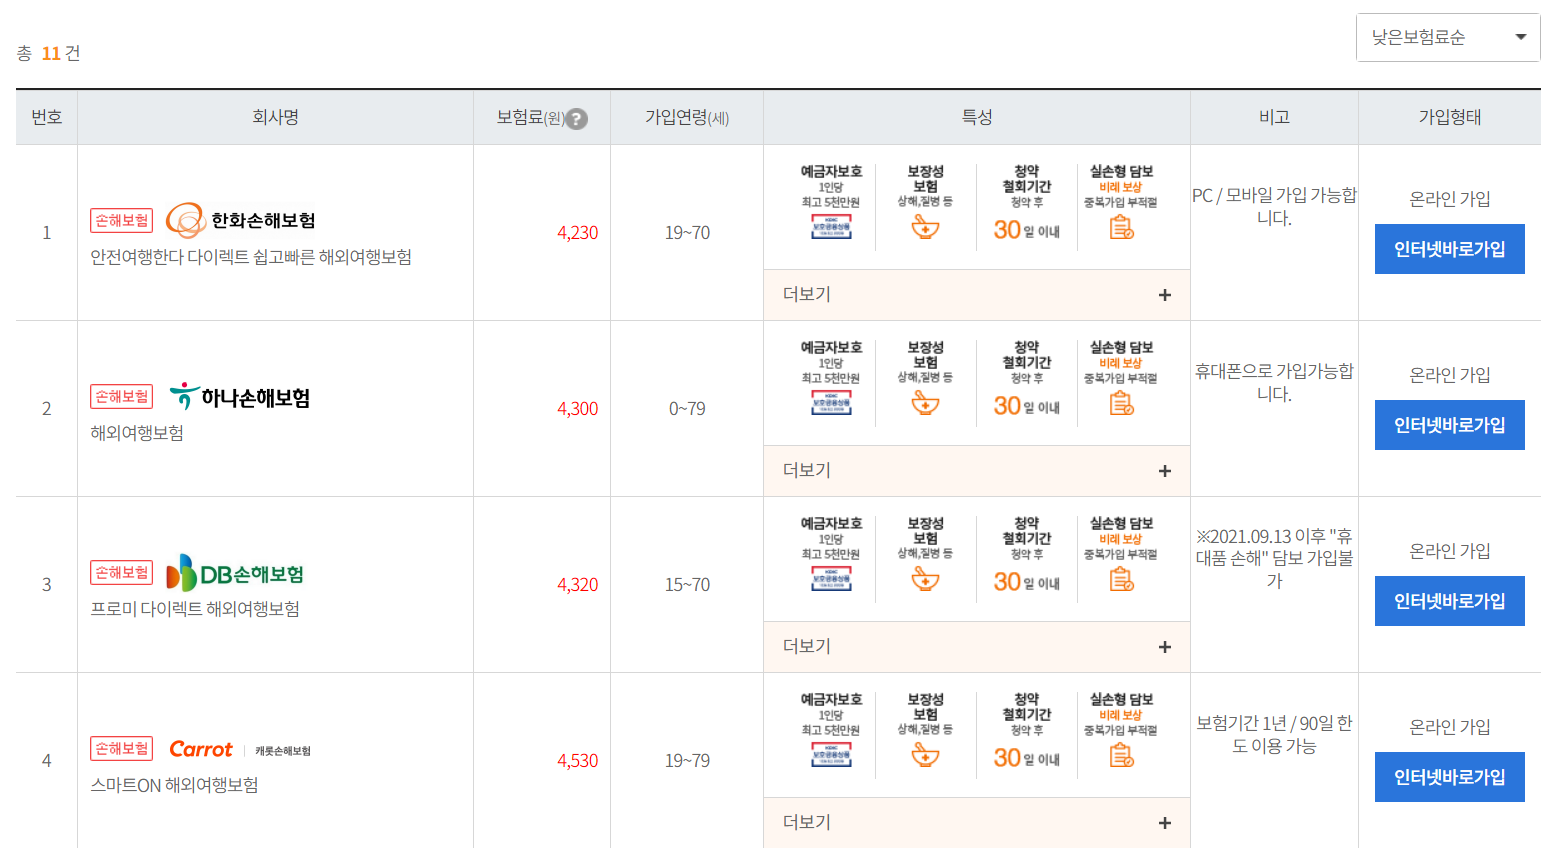
Task: Click note 휴대폰으로 가입가능합니다
Action: click(x=1274, y=383)
